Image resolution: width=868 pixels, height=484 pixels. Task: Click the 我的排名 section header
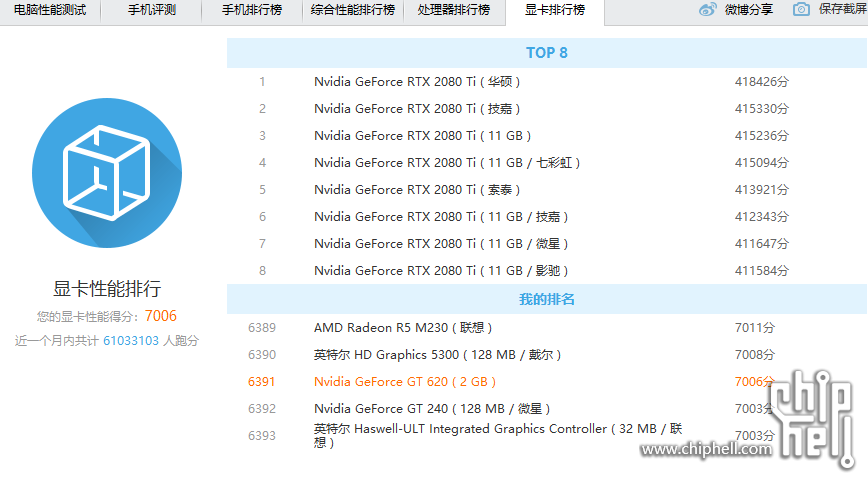(547, 300)
